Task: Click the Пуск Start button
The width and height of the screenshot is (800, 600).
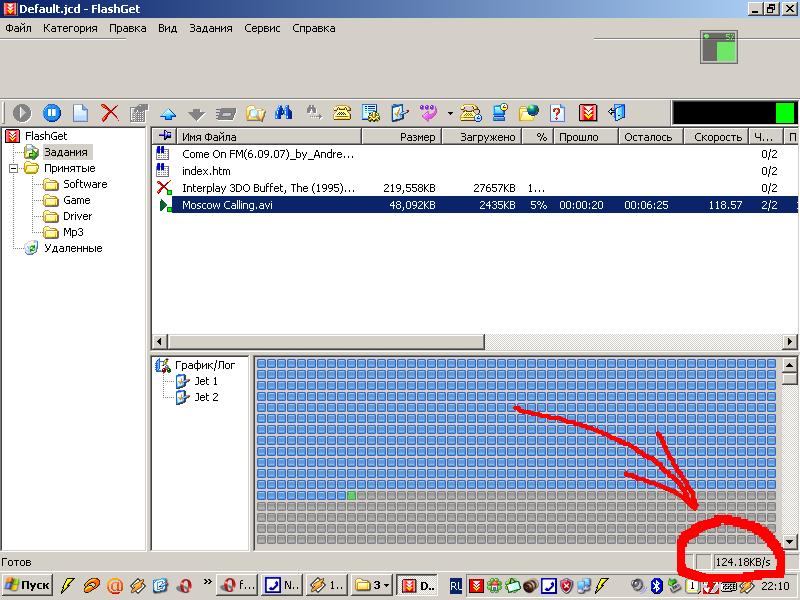Action: (x=28, y=585)
